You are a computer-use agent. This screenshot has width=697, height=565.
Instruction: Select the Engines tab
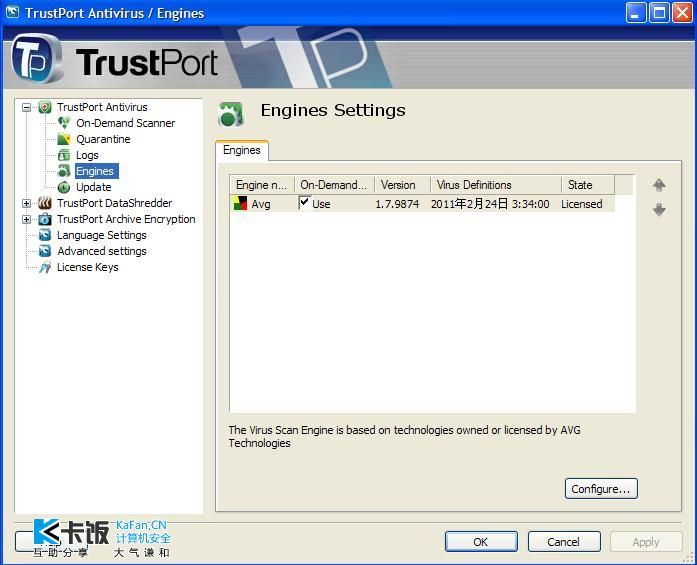click(242, 150)
